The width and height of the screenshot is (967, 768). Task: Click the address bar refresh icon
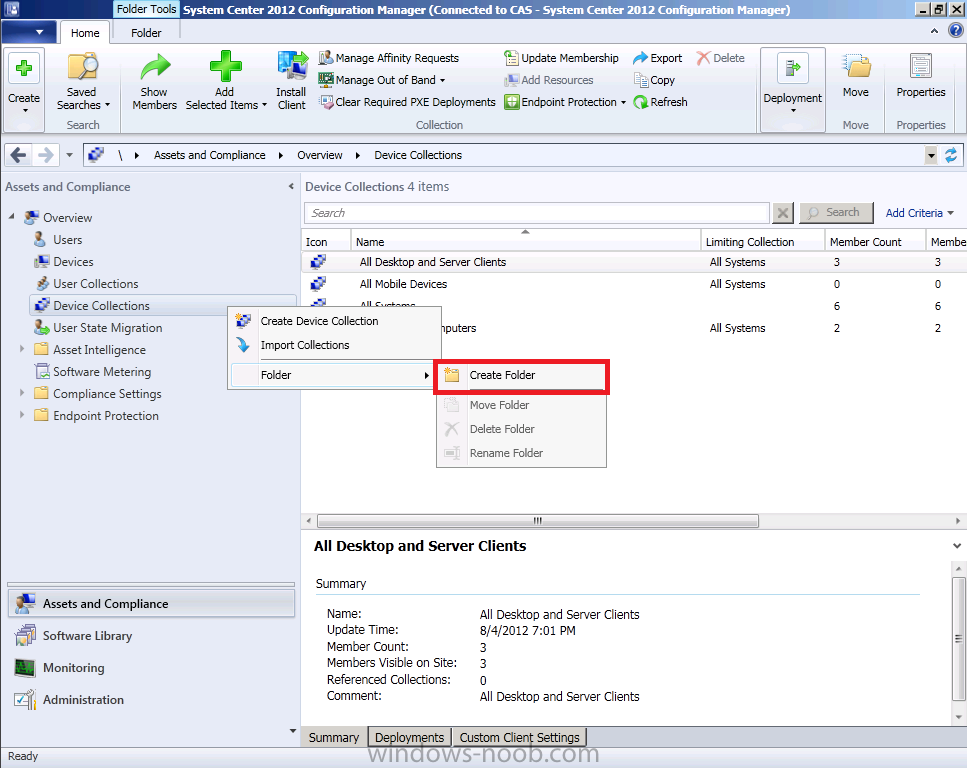point(951,155)
